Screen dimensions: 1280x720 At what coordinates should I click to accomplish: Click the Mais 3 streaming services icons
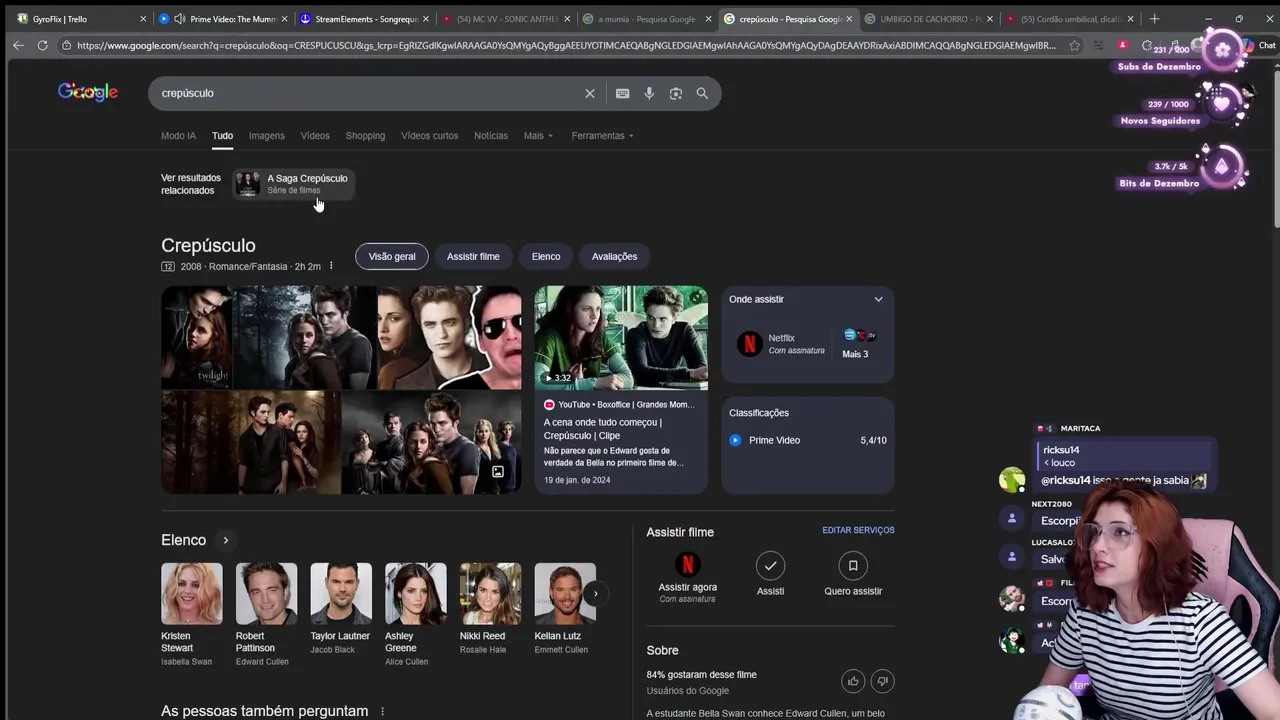coord(859,335)
